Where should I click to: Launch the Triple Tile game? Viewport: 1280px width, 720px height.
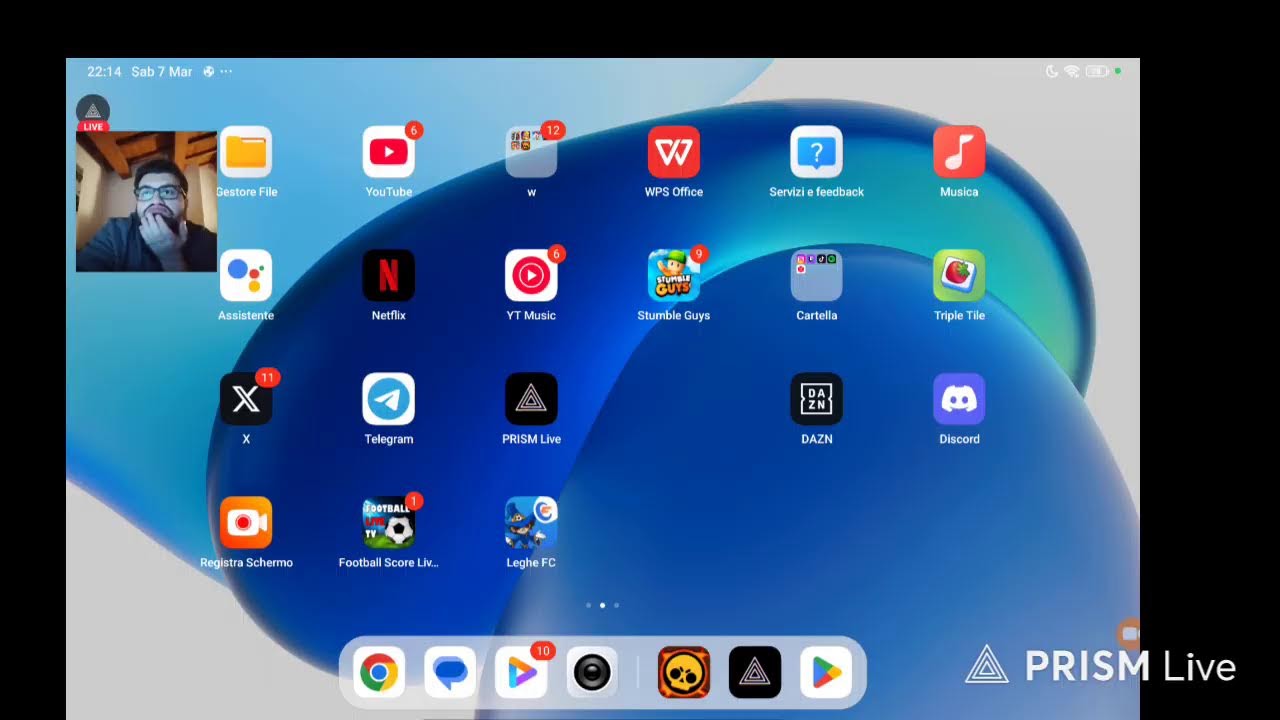coord(959,275)
